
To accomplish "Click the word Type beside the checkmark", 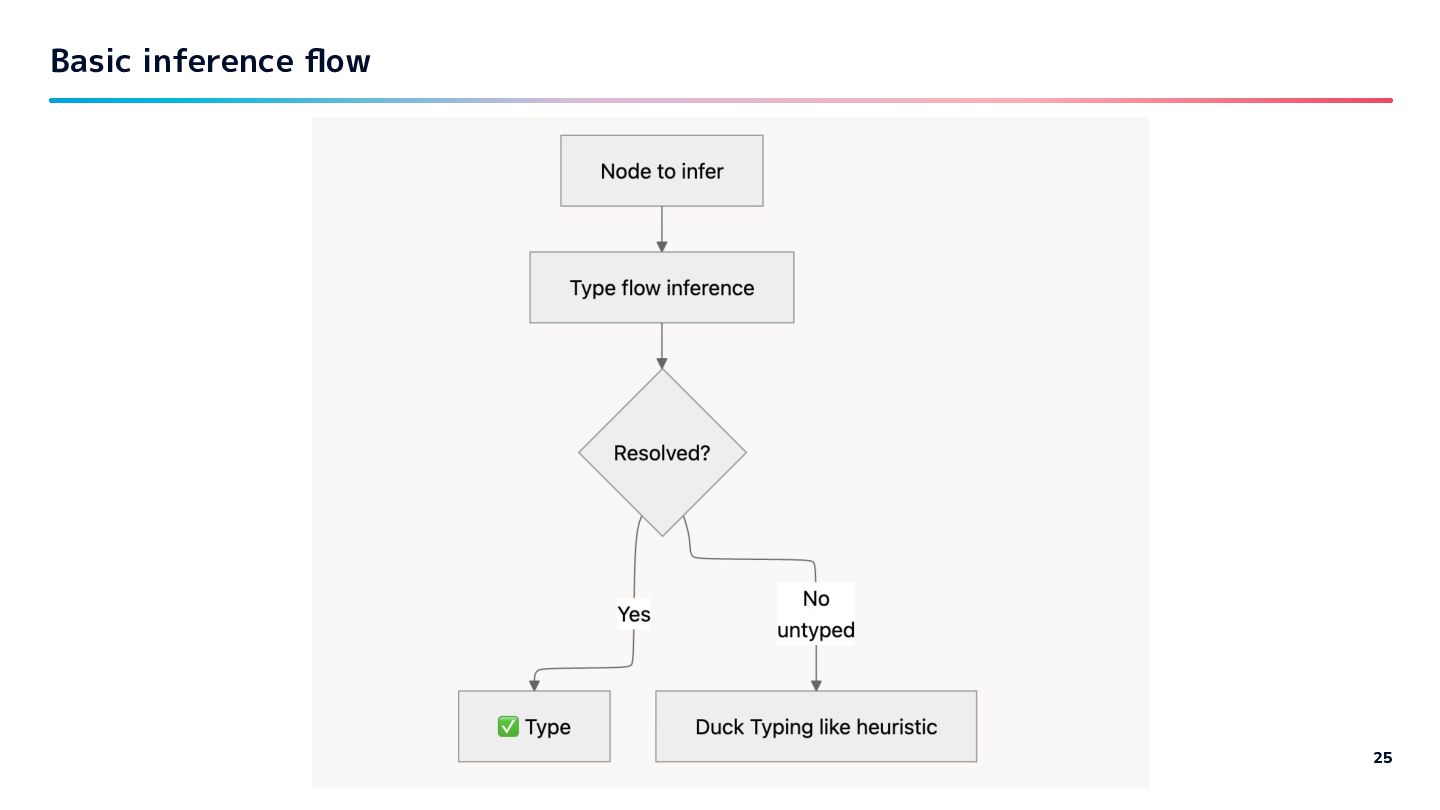I will pyautogui.click(x=548, y=727).
